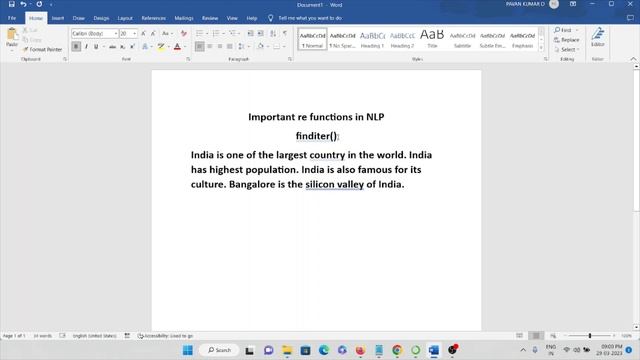This screenshot has height=360, width=640.
Task: Open the Editor pane
Action: (x=598, y=37)
